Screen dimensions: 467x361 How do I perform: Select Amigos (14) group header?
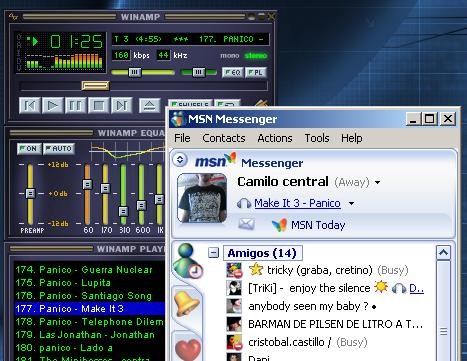coord(262,253)
